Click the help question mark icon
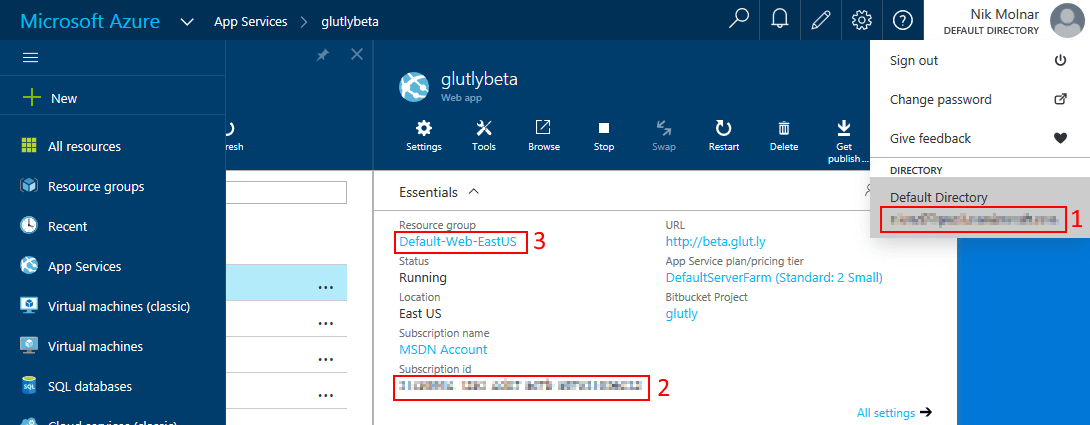 coord(902,20)
